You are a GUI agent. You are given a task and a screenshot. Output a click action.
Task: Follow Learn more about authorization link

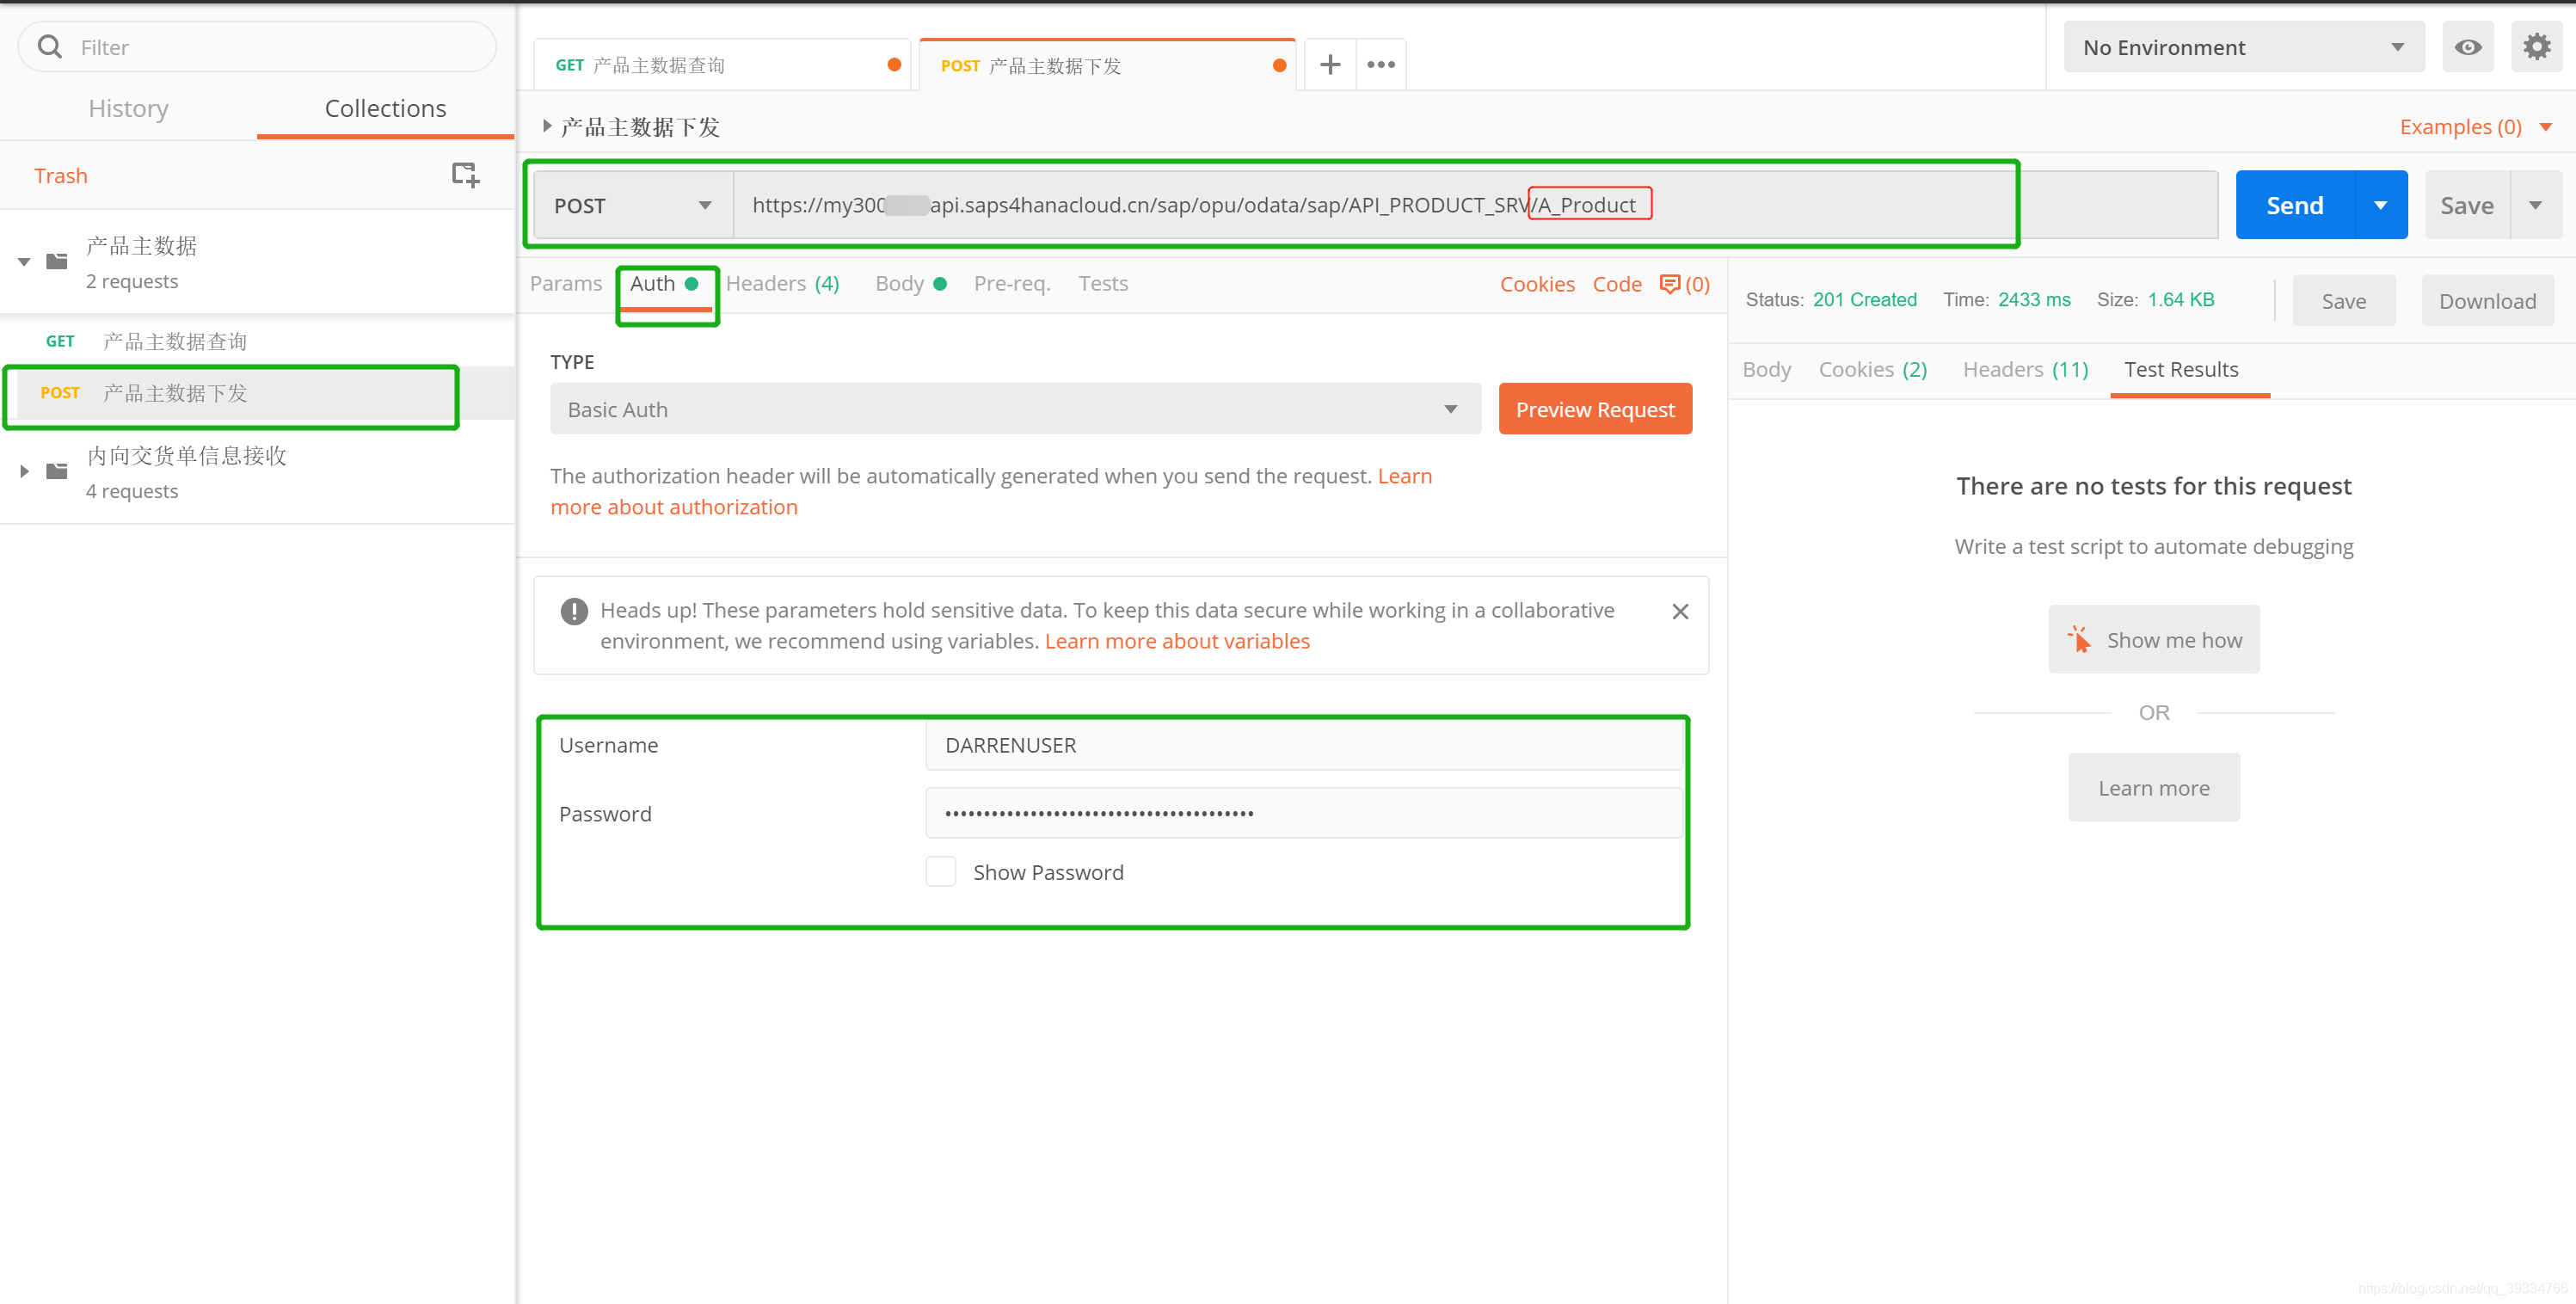[674, 507]
